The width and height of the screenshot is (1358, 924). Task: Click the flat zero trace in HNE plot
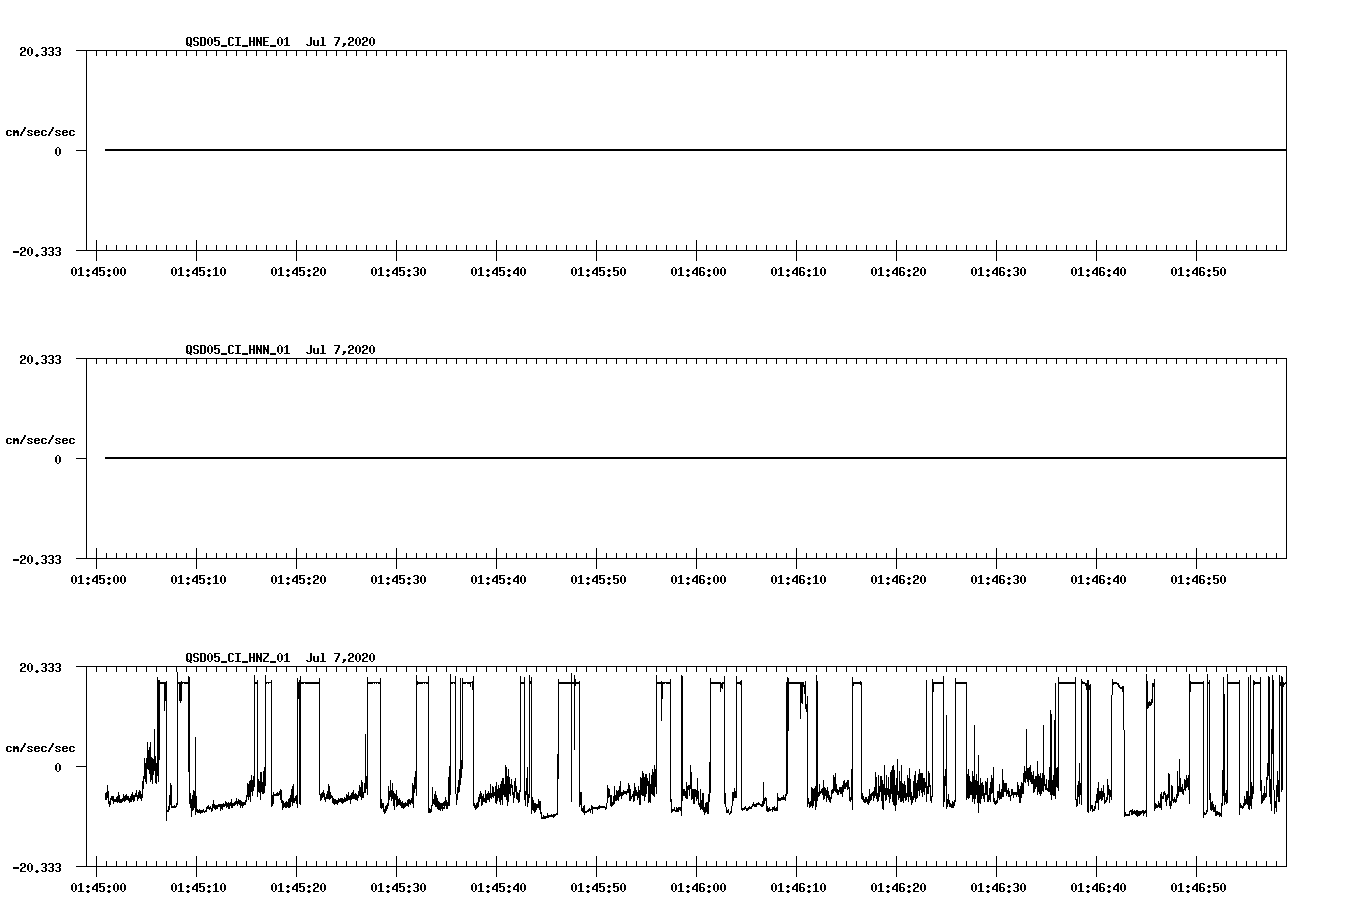[x=695, y=150]
